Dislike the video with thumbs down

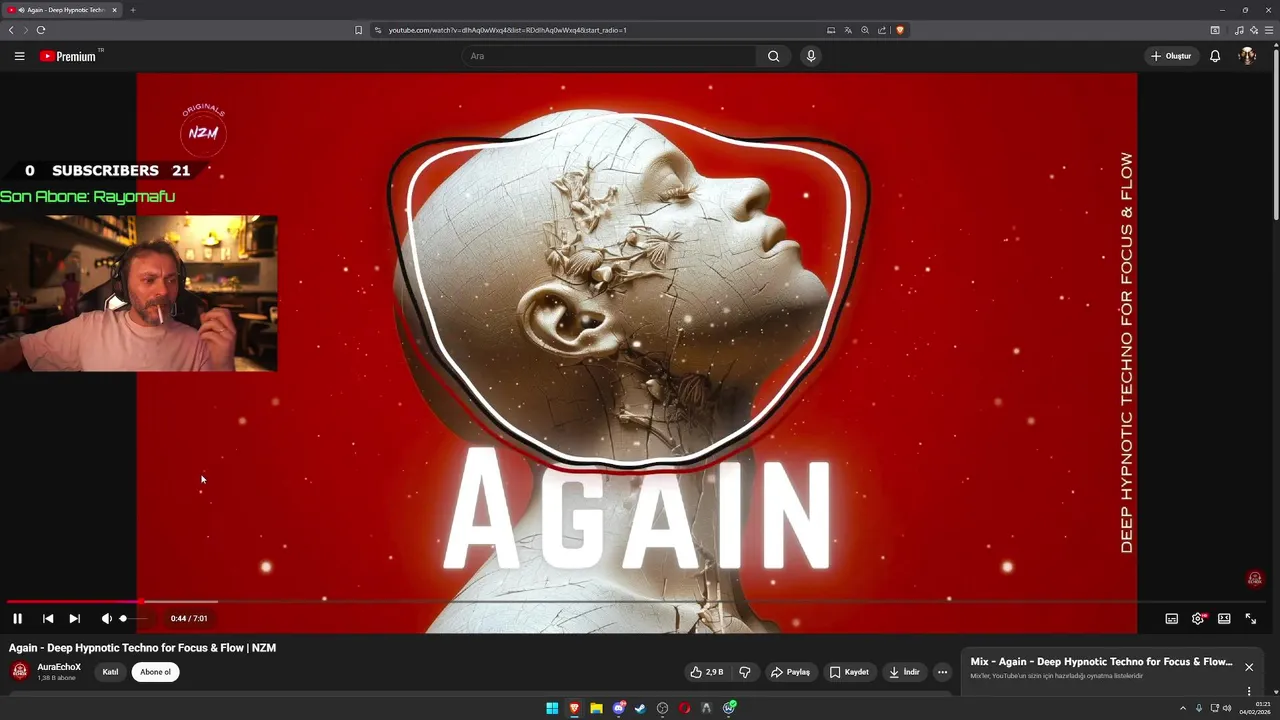744,672
